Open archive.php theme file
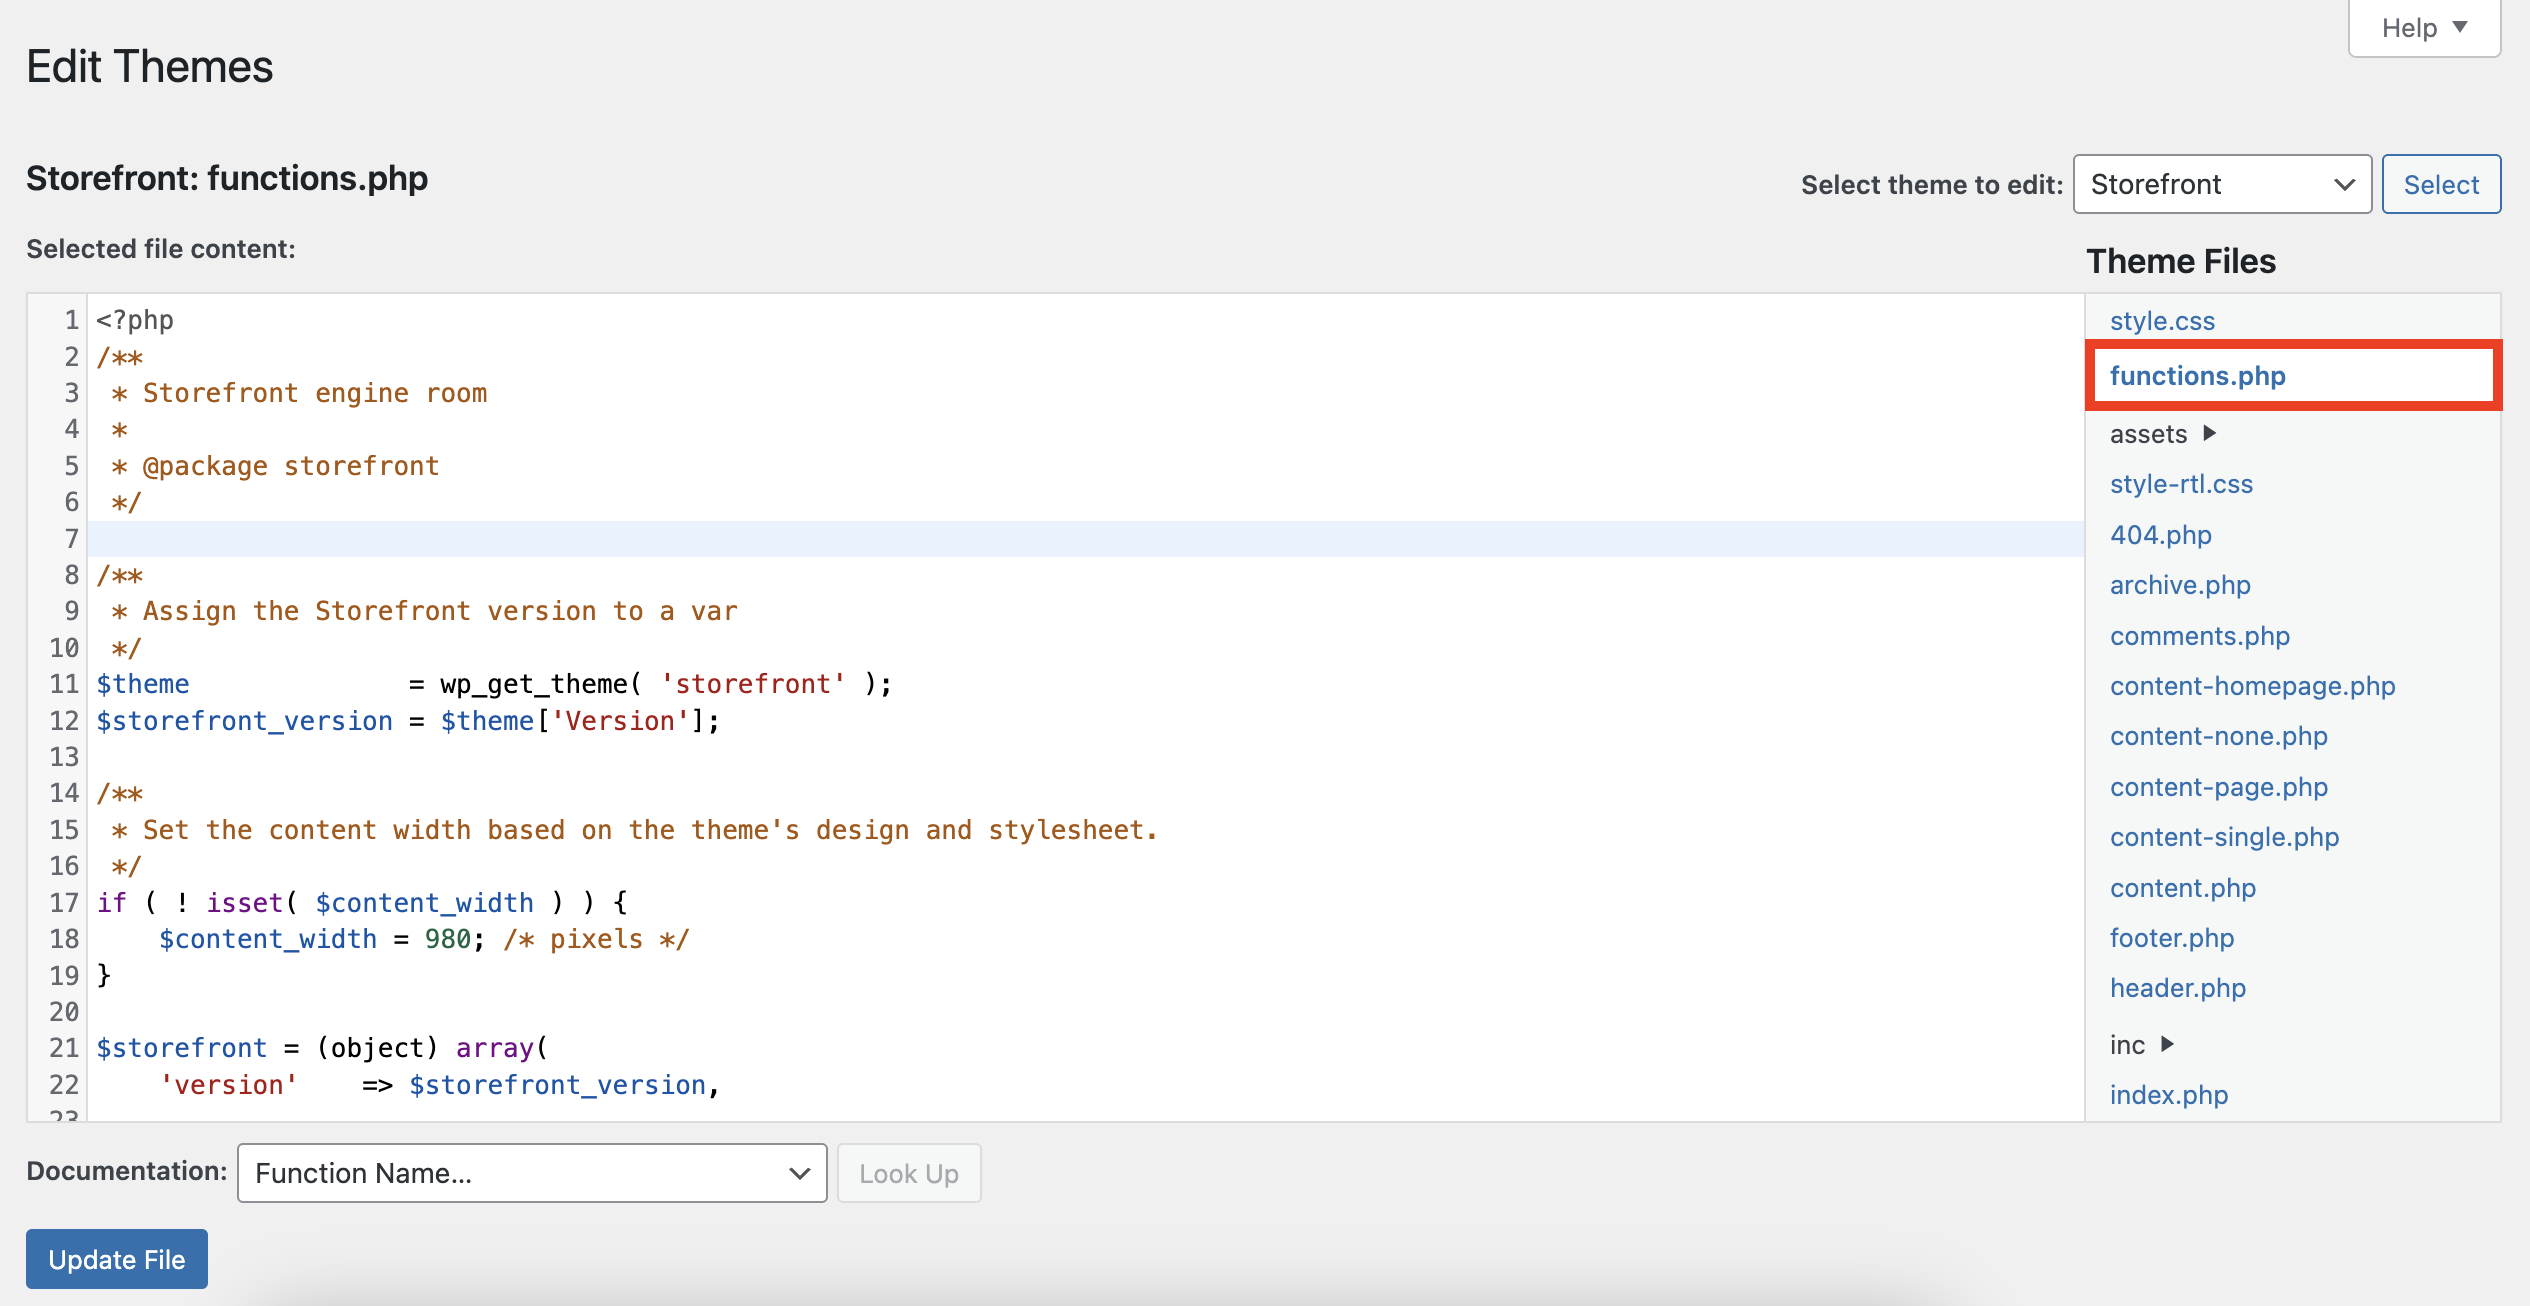The height and width of the screenshot is (1306, 2530). (2180, 585)
